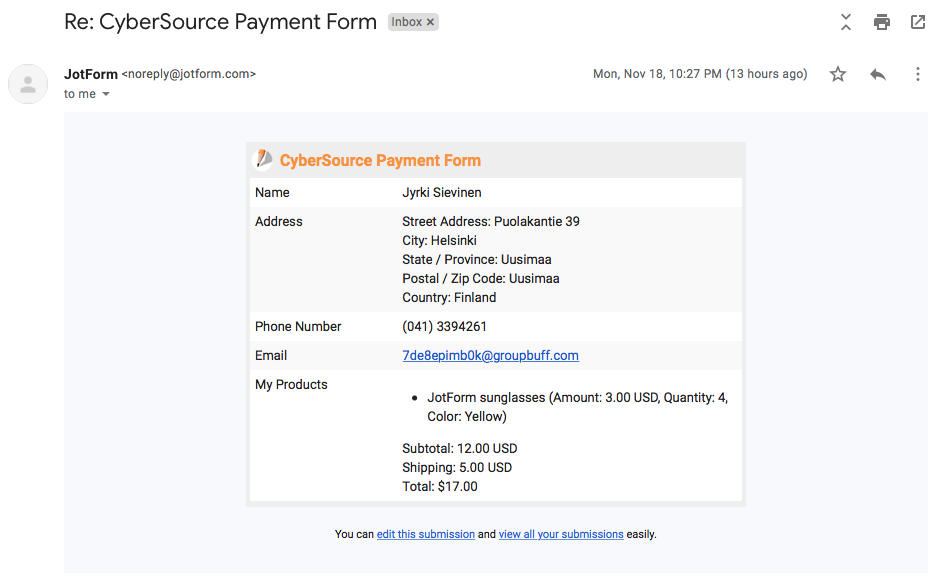Viewport: 939px width, 585px height.
Task: Click the noreply@jotform.com sender address
Action: click(189, 74)
